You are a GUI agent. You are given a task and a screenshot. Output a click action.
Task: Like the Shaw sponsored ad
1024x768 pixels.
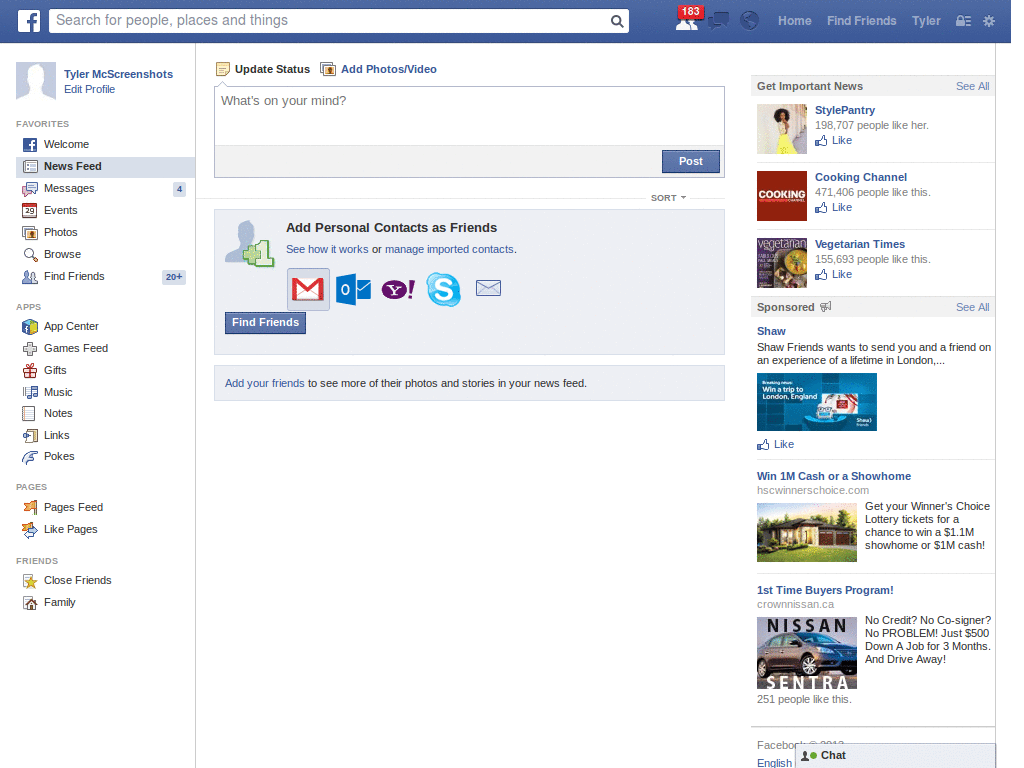click(775, 445)
